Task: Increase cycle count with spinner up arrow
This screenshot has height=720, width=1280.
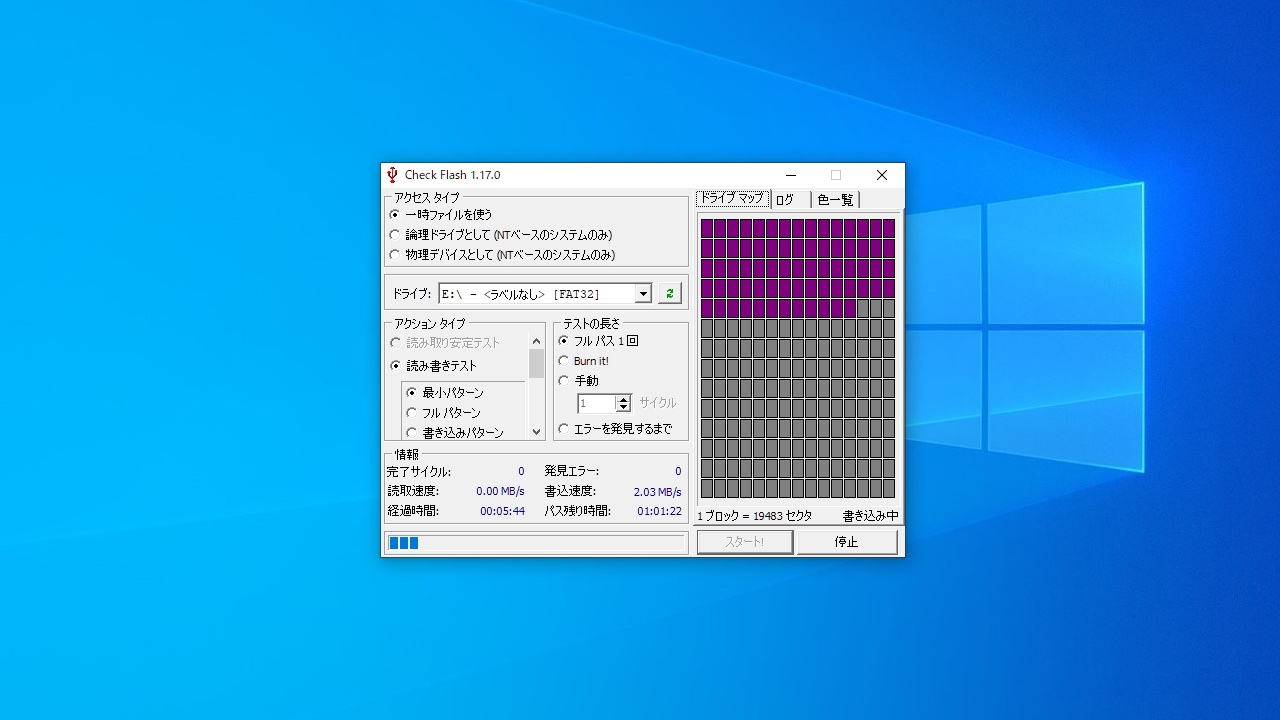Action: click(x=624, y=399)
